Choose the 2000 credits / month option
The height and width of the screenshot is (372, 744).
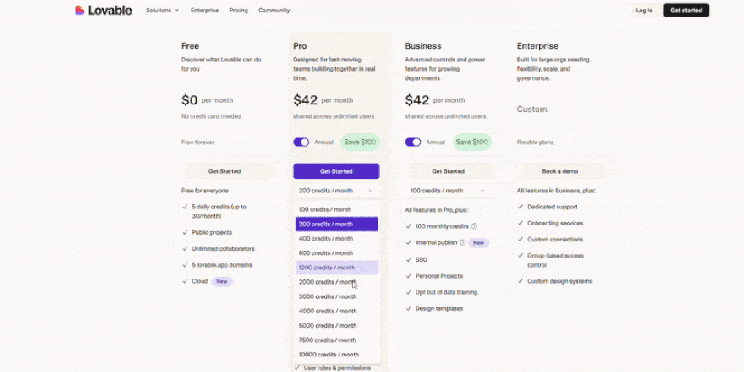(x=336, y=282)
